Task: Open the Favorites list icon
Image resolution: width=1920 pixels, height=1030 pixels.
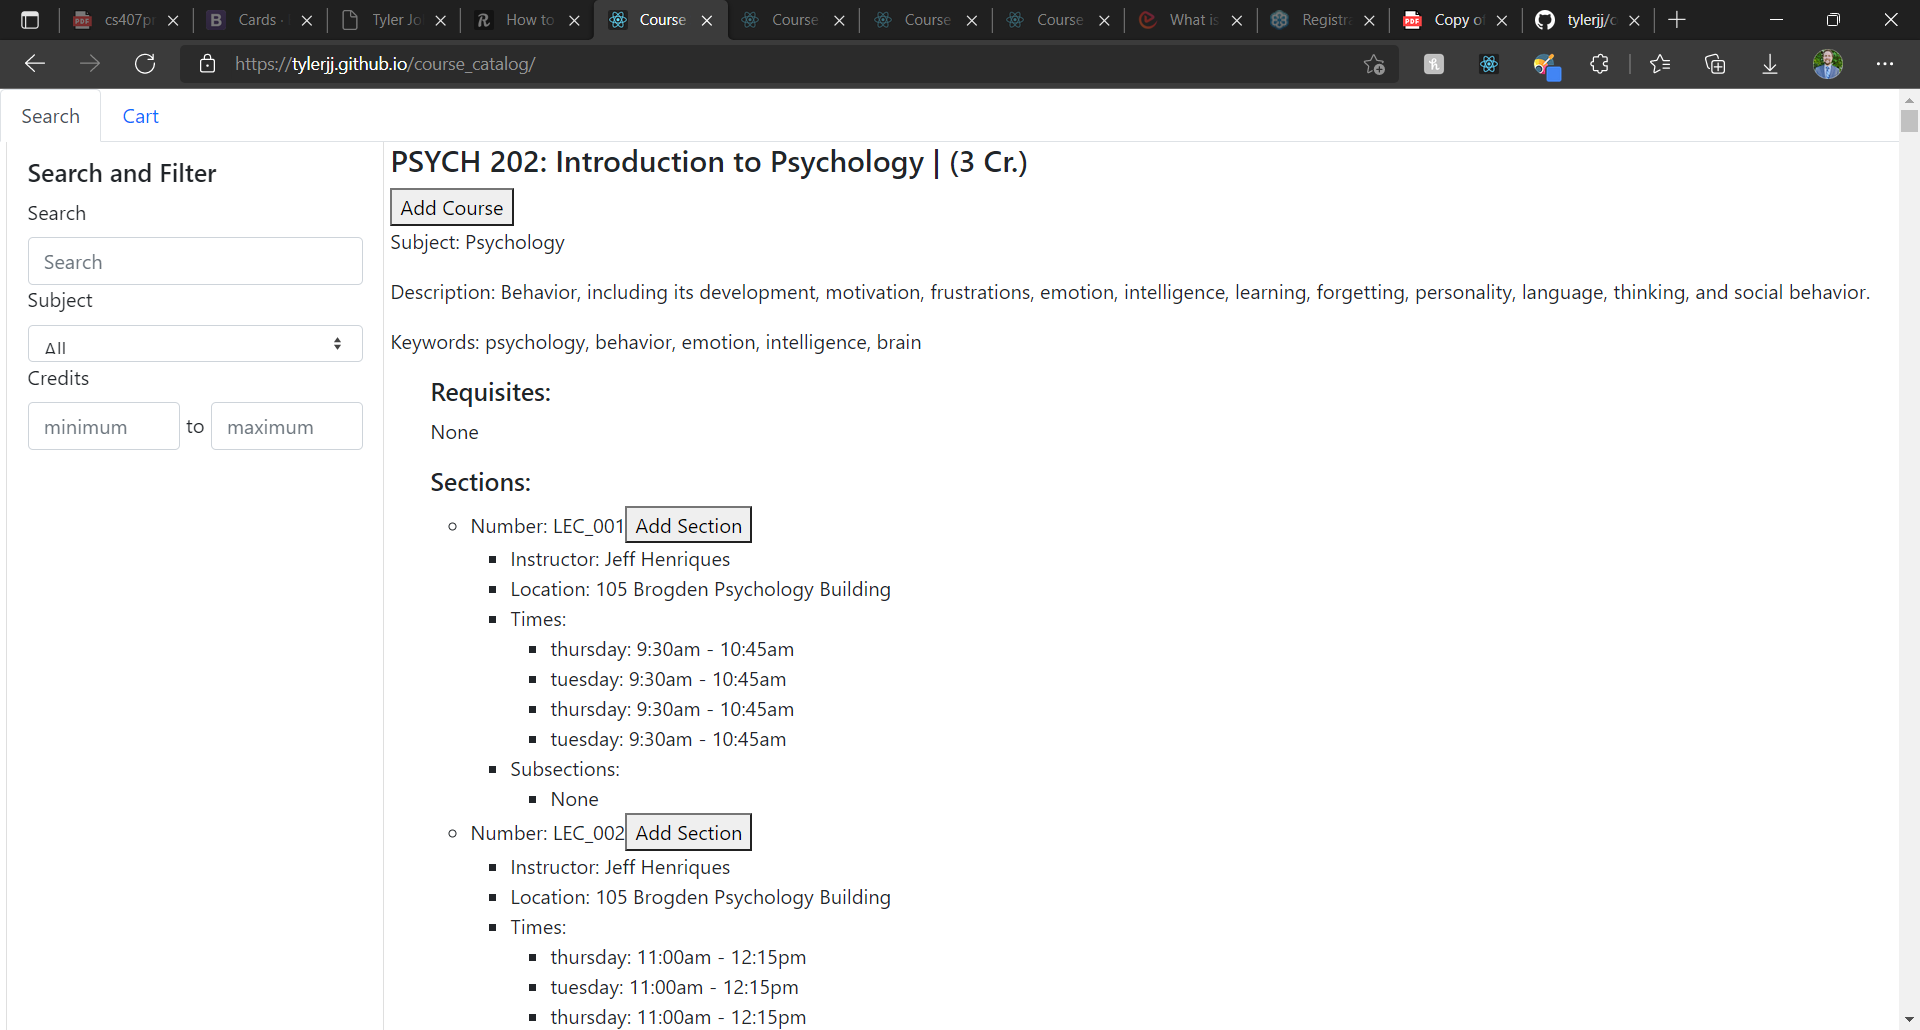Action: click(1660, 64)
